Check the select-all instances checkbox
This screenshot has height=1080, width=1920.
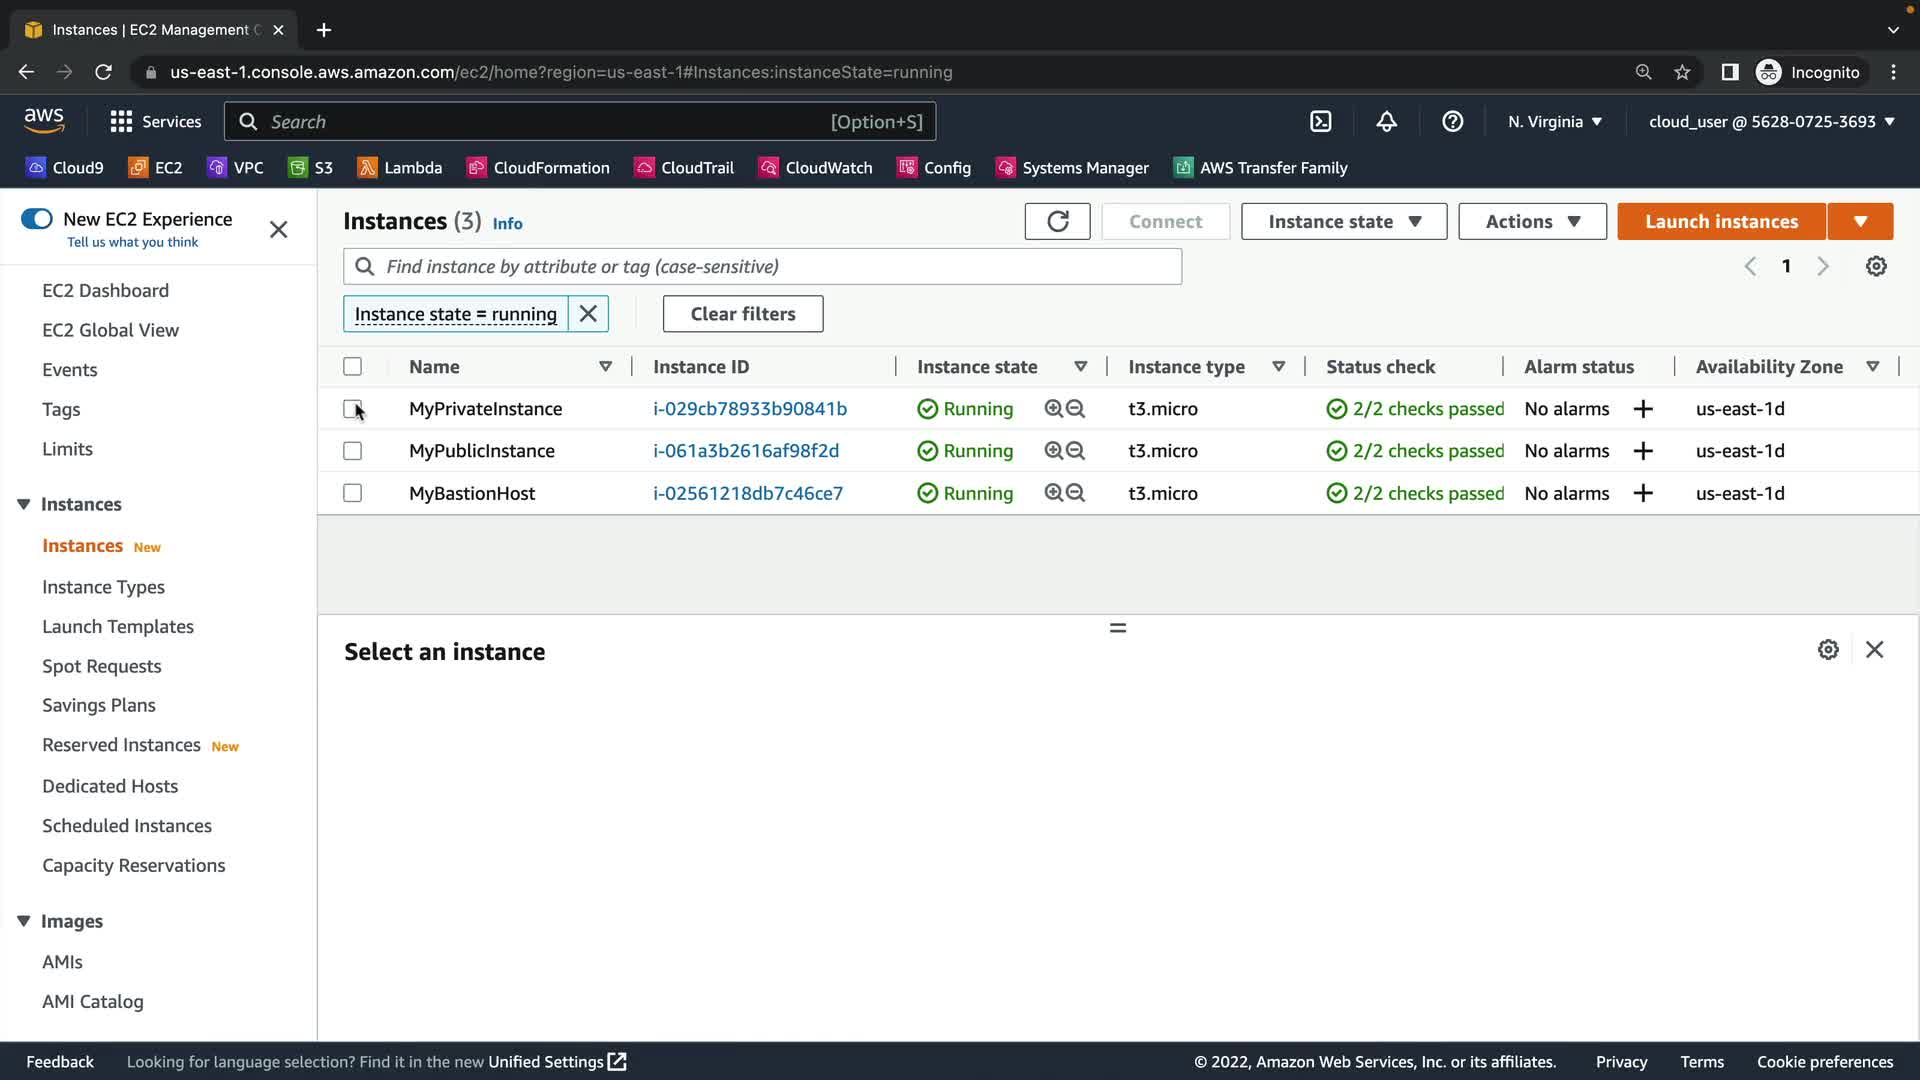coord(352,367)
